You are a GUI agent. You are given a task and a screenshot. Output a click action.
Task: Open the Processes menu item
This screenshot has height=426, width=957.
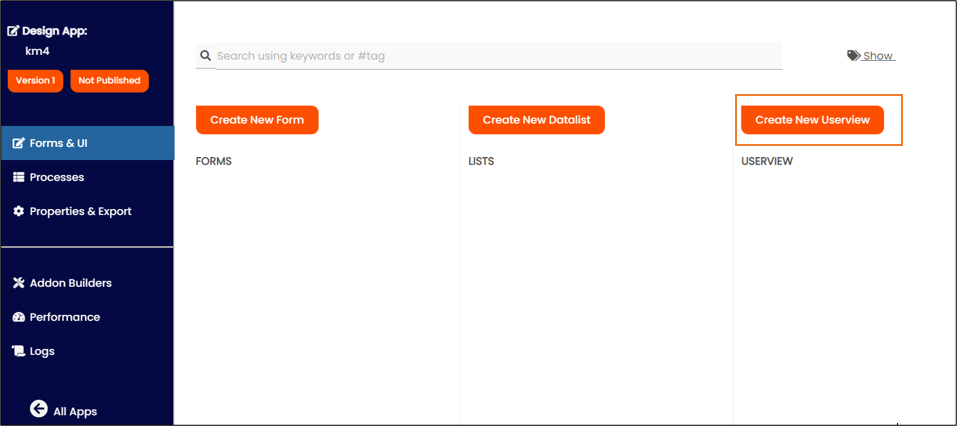[x=87, y=177]
